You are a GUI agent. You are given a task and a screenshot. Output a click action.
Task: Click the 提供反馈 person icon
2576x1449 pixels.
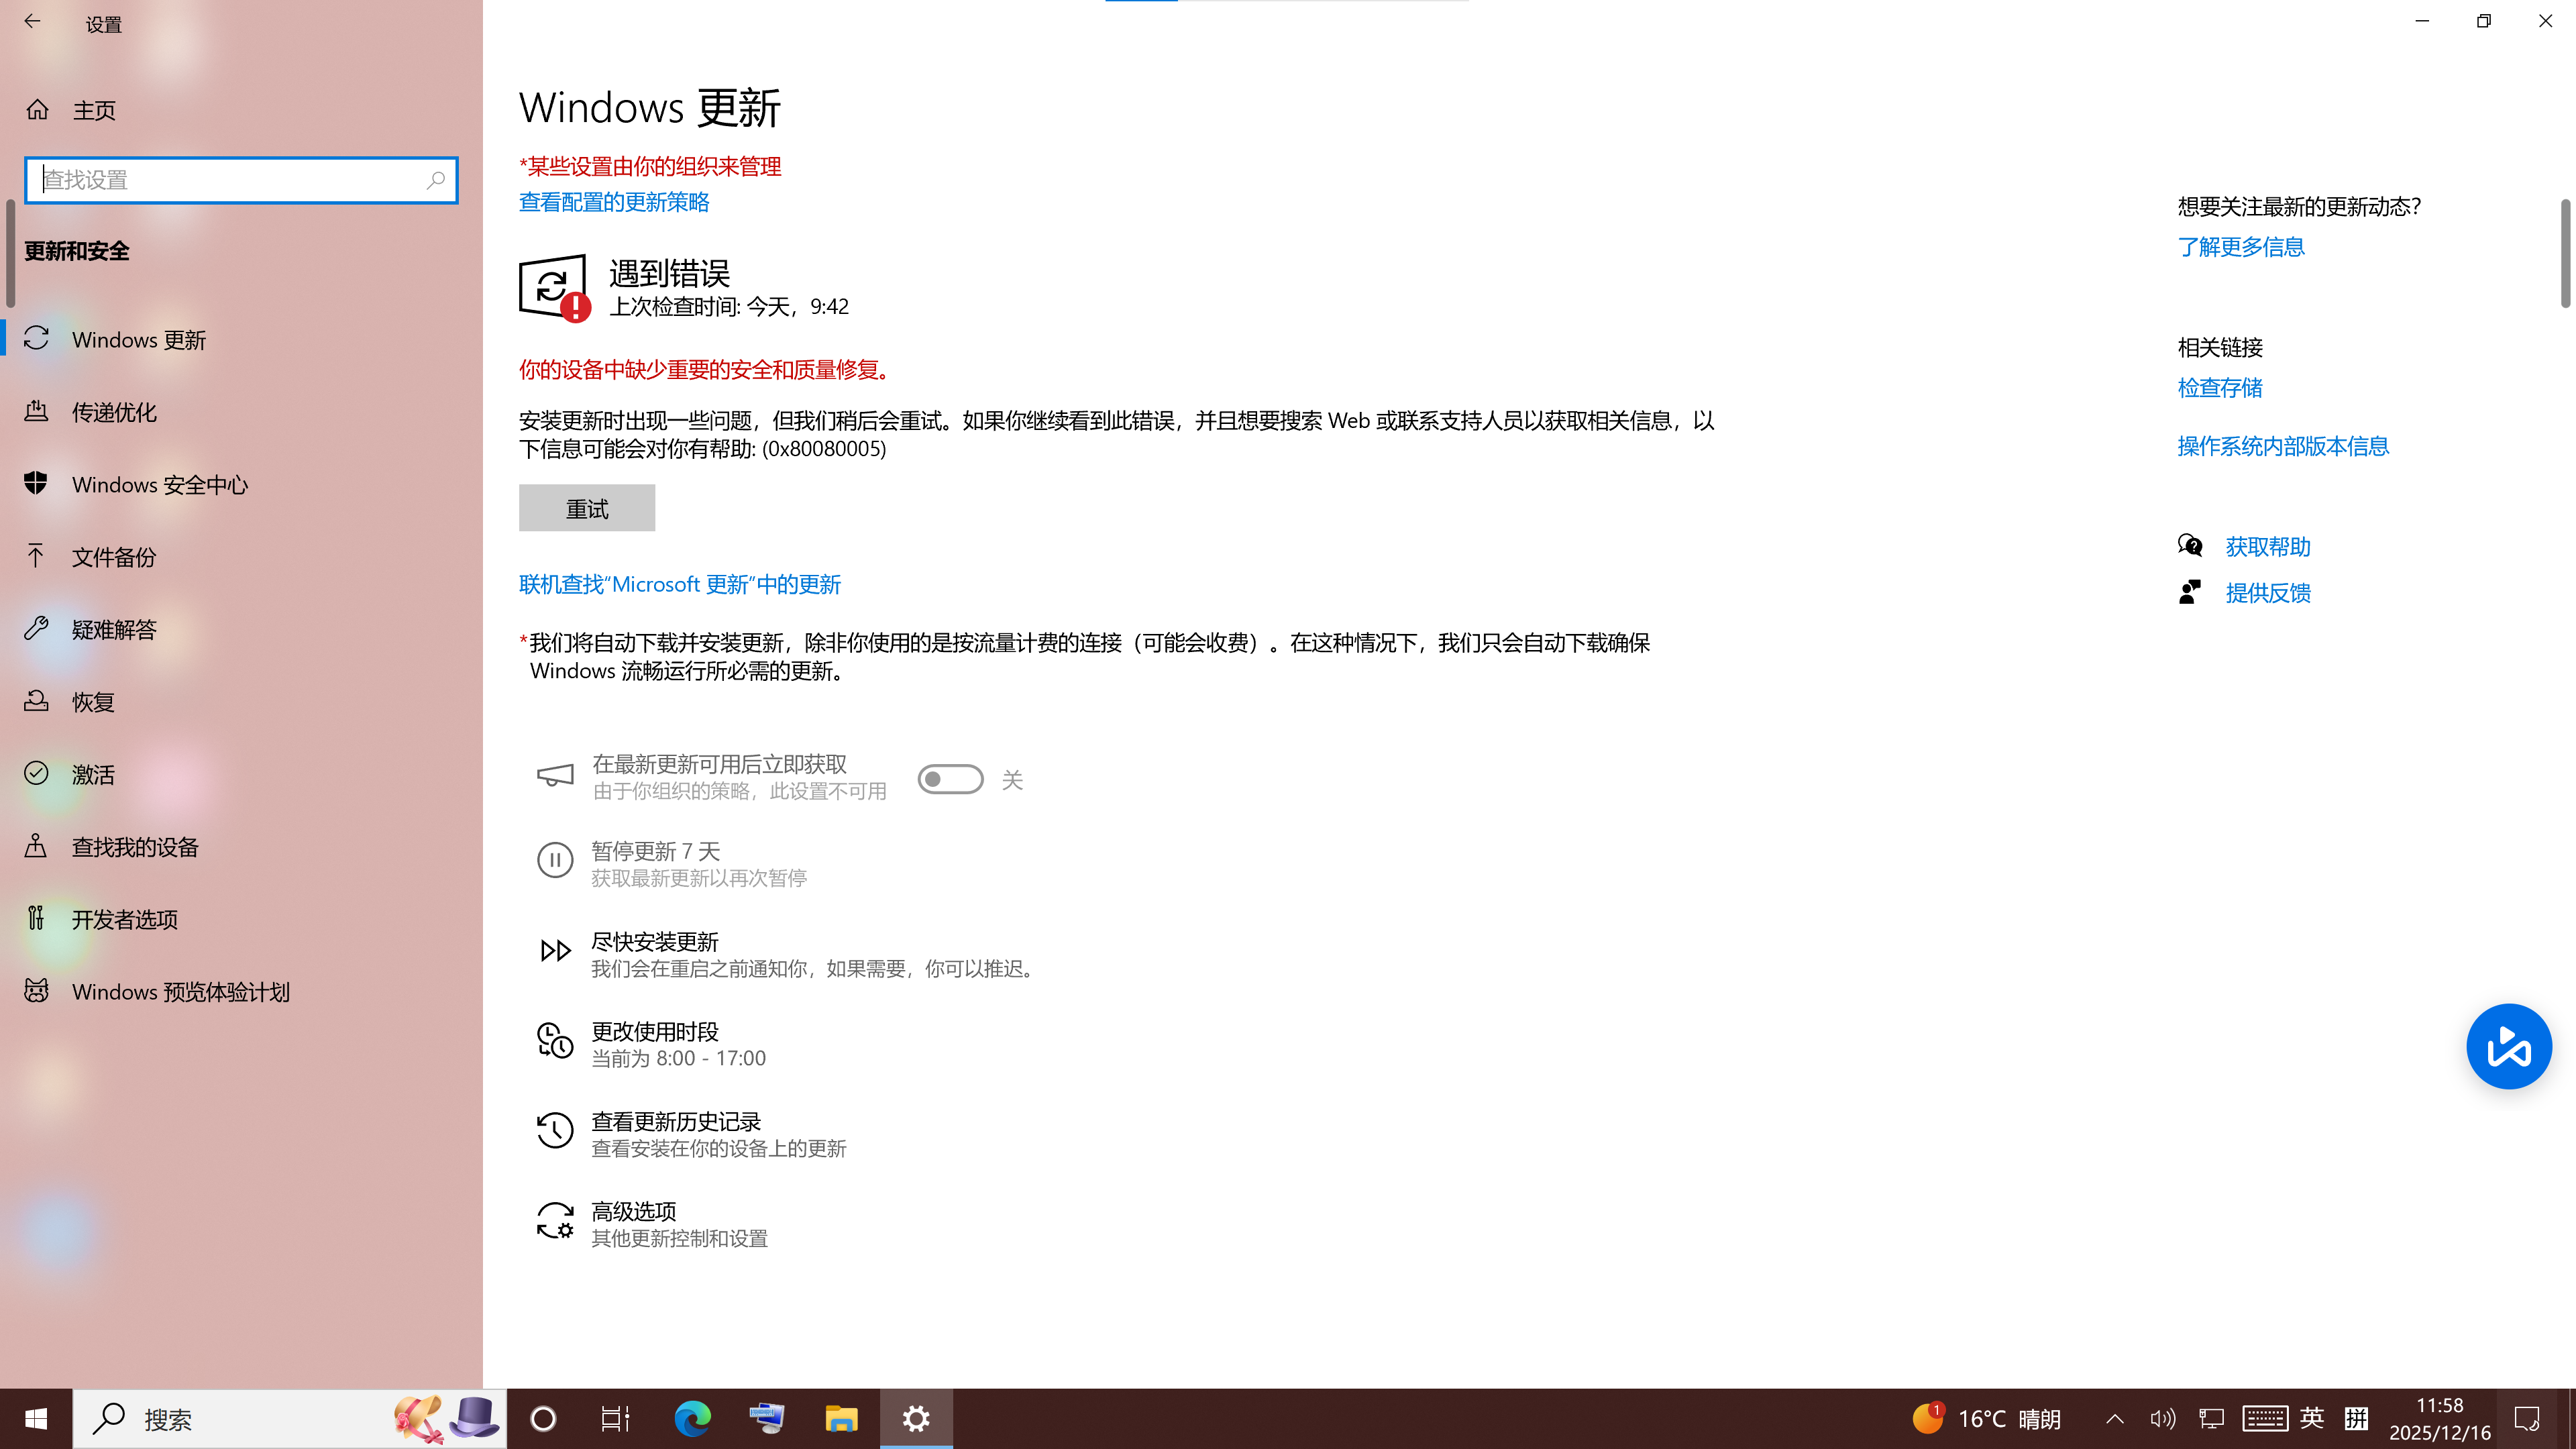click(2190, 592)
